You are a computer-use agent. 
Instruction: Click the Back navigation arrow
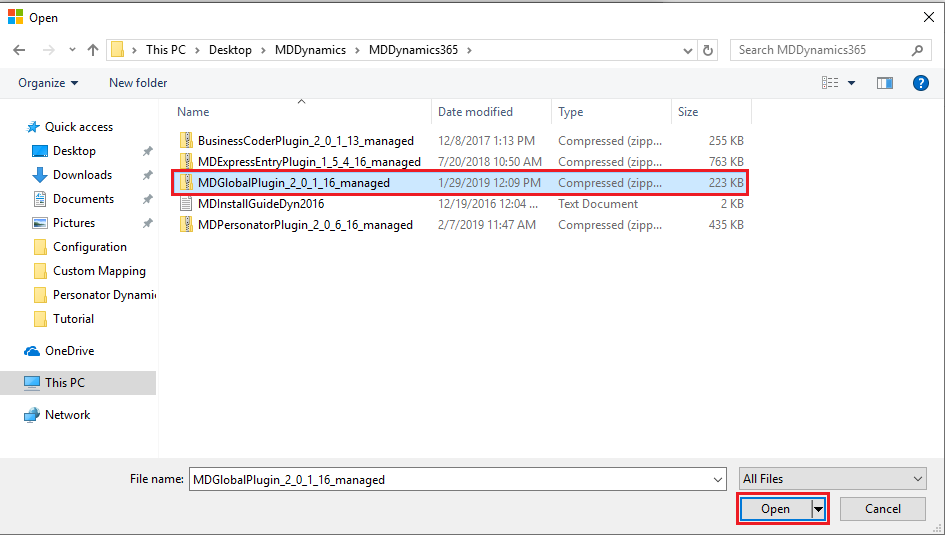point(19,50)
